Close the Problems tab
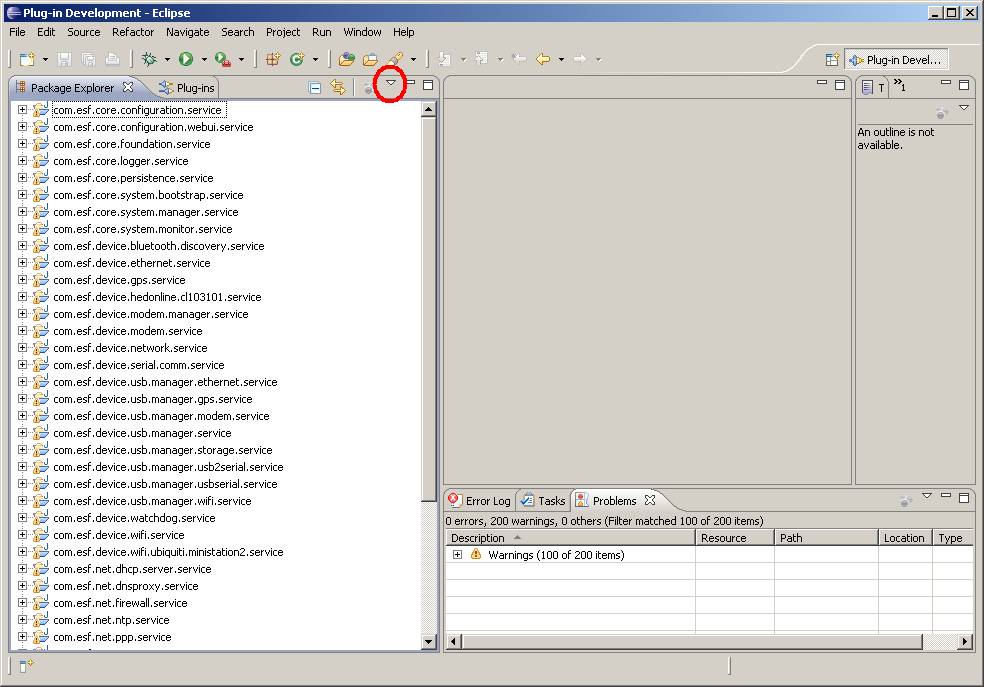Screen dimensions: 984x687 click(650, 500)
